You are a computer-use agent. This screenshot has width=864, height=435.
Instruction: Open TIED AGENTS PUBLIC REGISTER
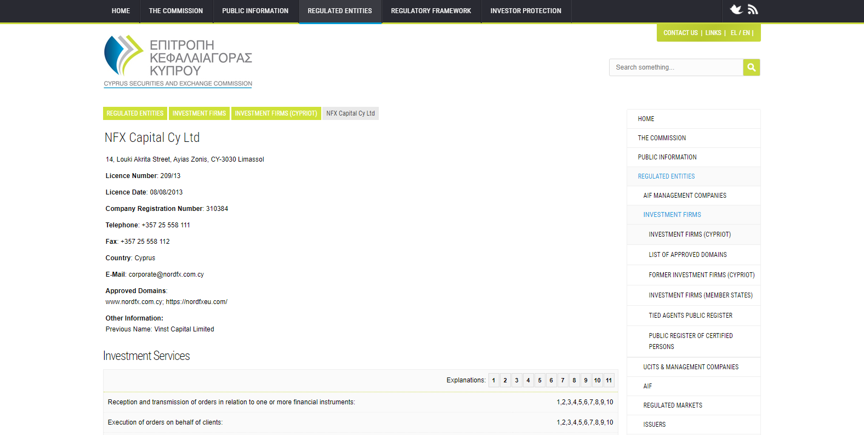pos(694,316)
